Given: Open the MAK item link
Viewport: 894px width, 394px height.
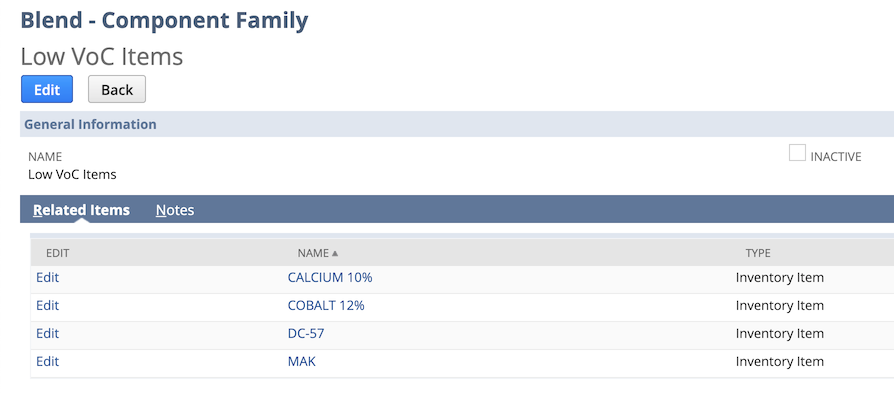Looking at the screenshot, I should point(302,361).
